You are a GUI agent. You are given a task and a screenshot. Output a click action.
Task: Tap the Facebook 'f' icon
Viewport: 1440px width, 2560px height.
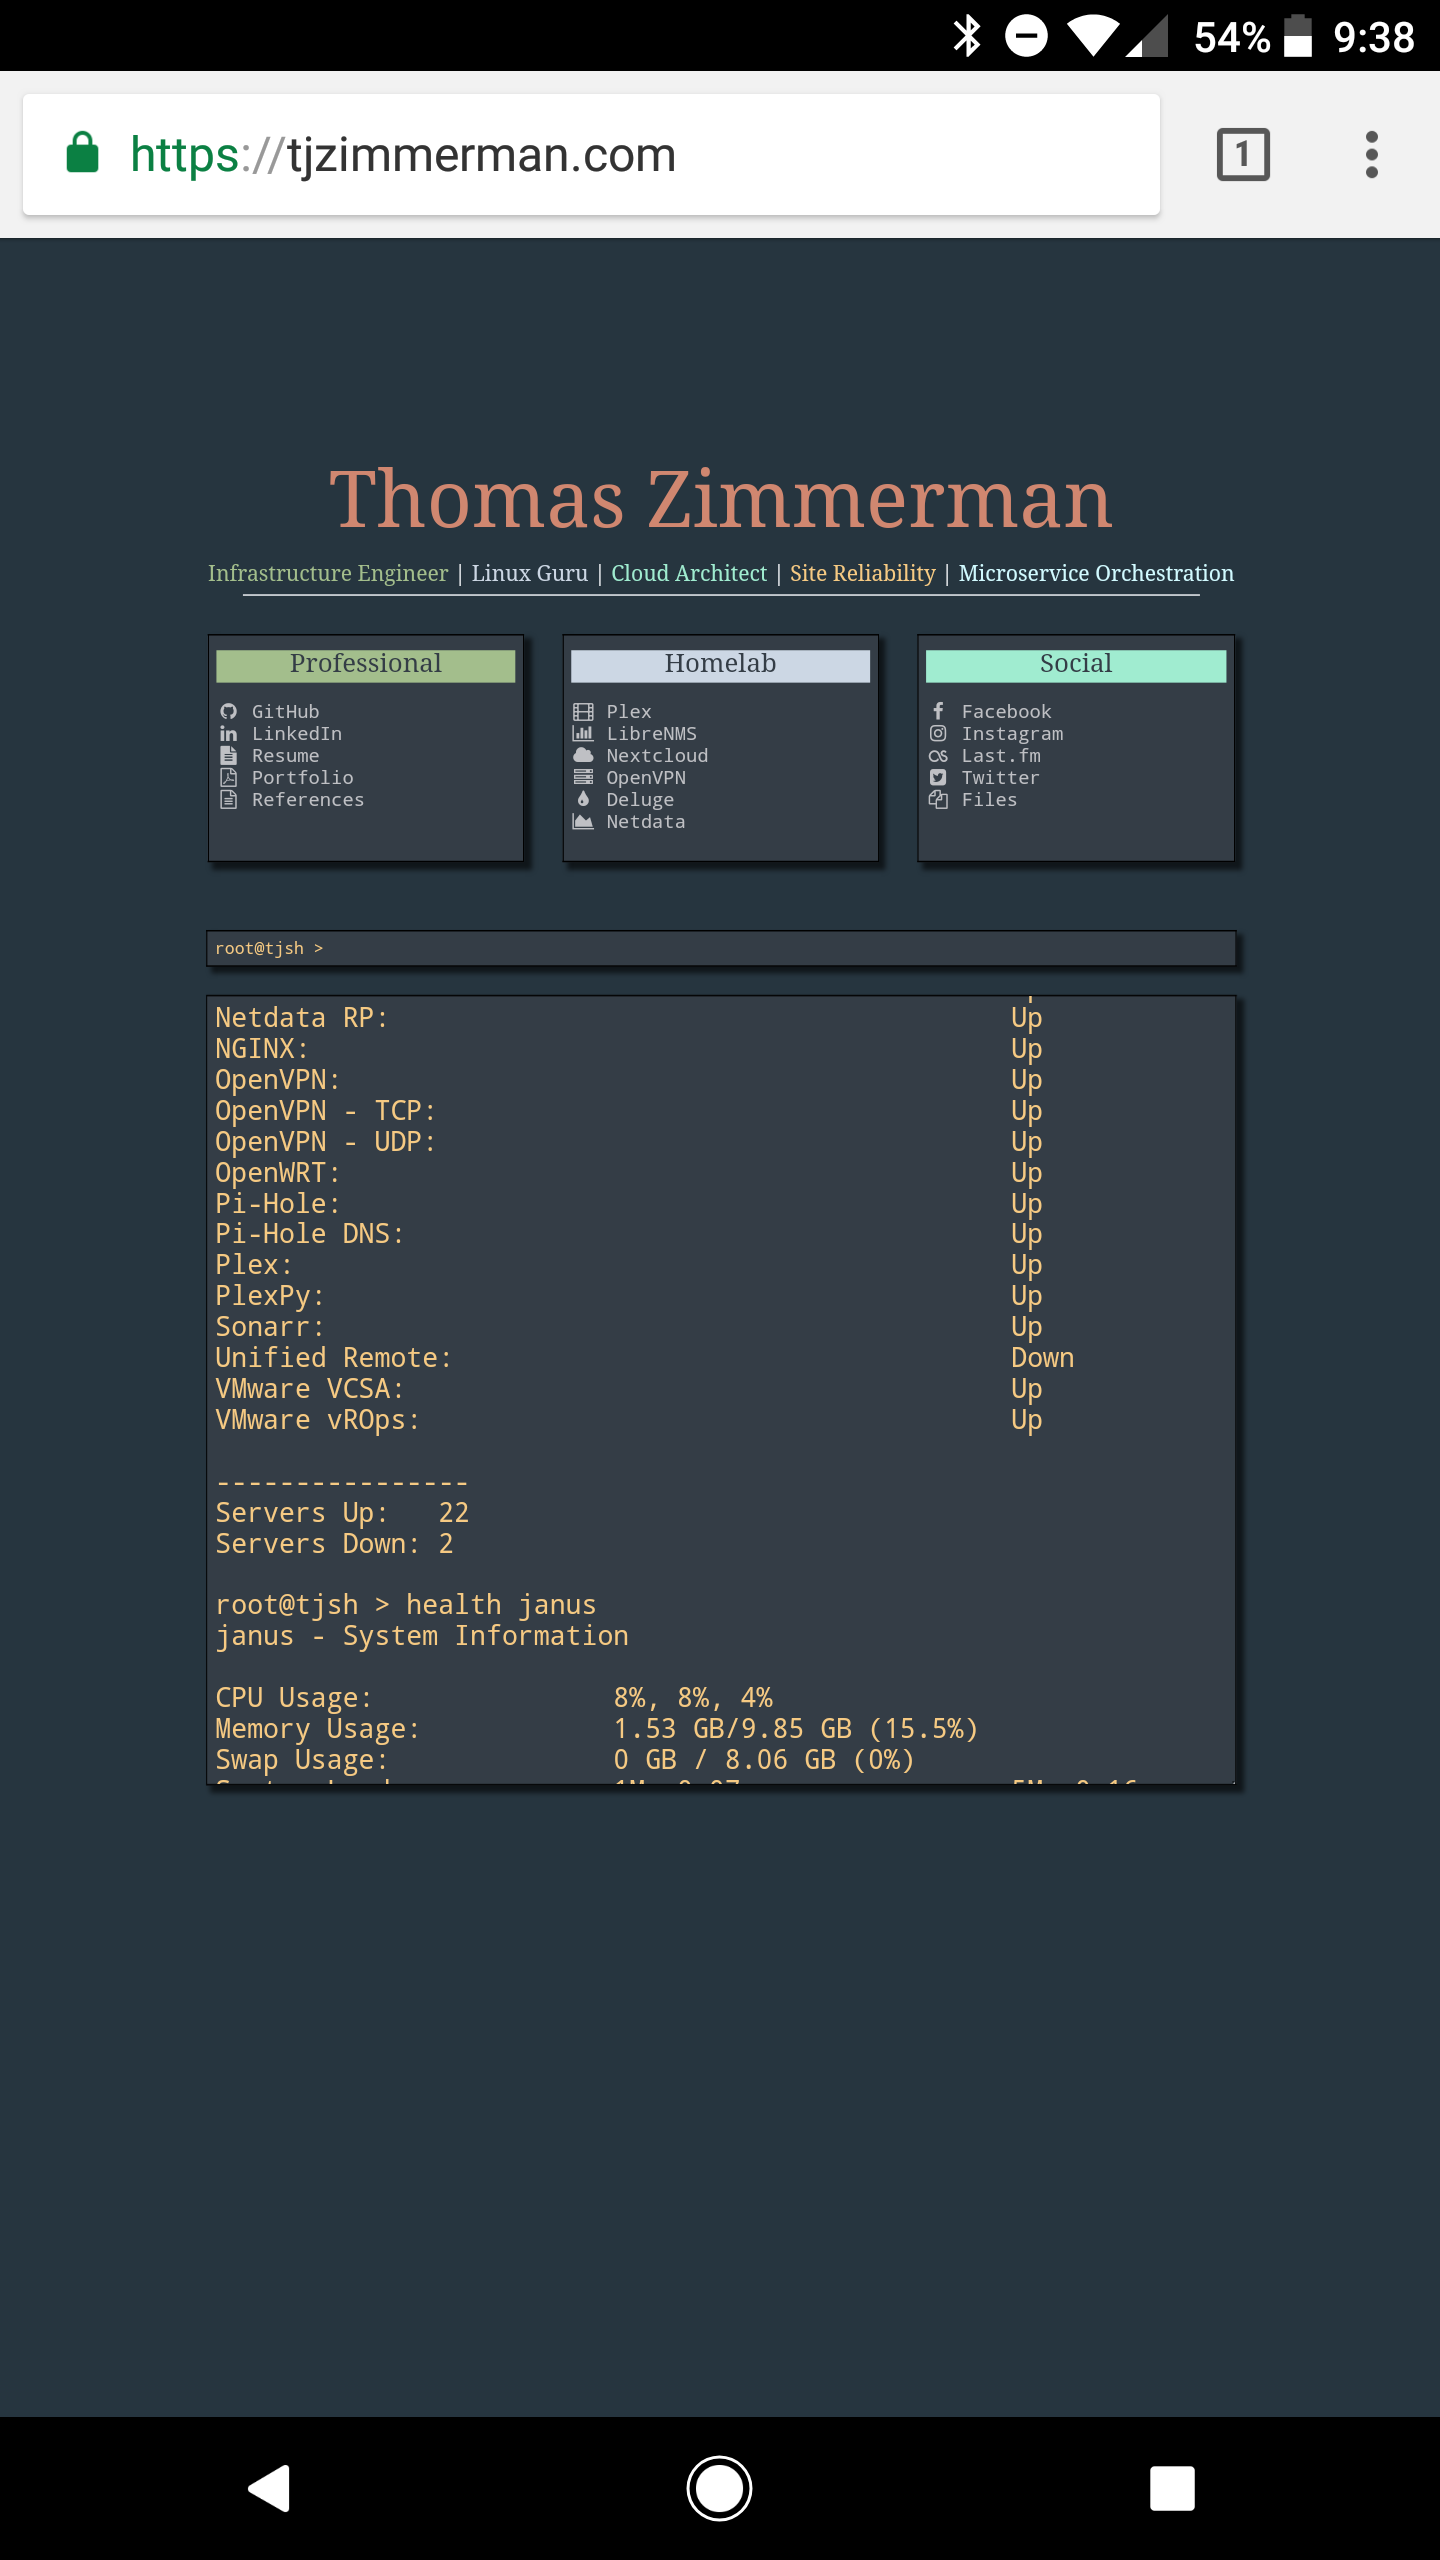(938, 711)
